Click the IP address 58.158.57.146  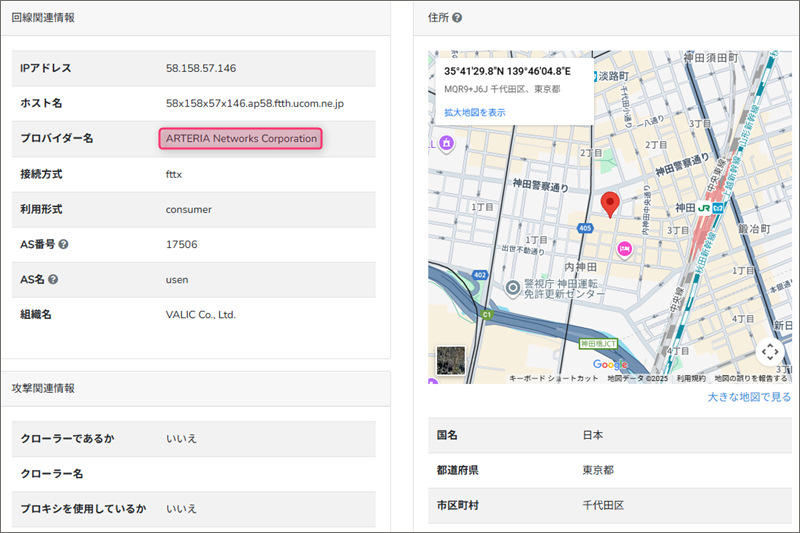pyautogui.click(x=200, y=68)
